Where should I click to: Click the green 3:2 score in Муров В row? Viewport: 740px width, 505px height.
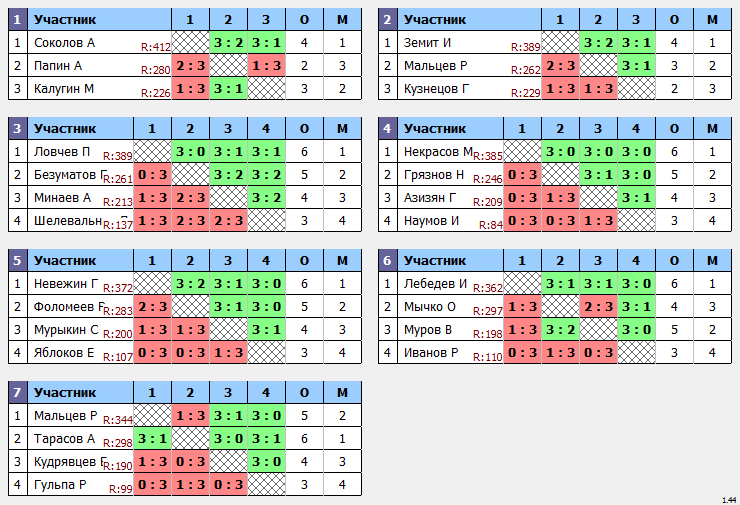[561, 329]
